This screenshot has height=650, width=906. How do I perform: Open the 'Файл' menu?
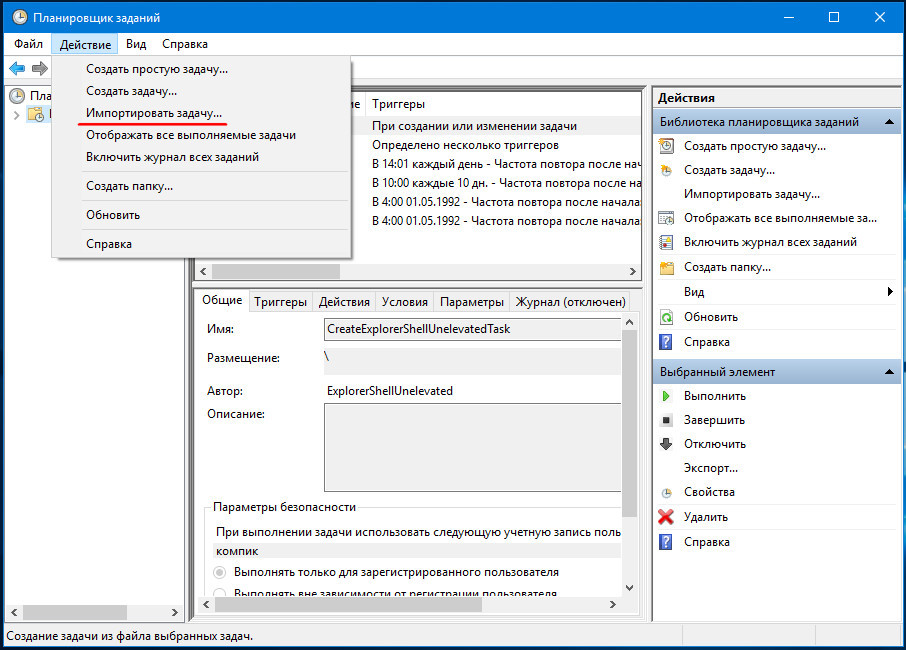pos(28,44)
